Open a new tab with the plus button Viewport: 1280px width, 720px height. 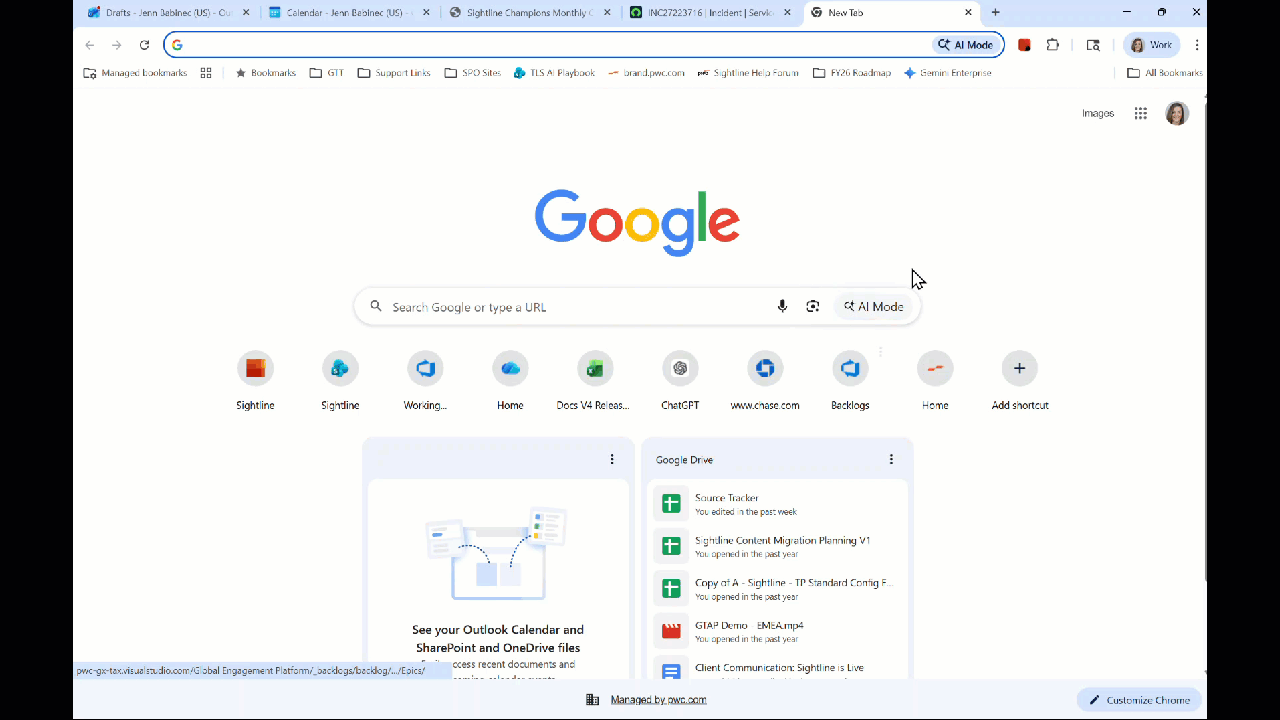tap(995, 13)
